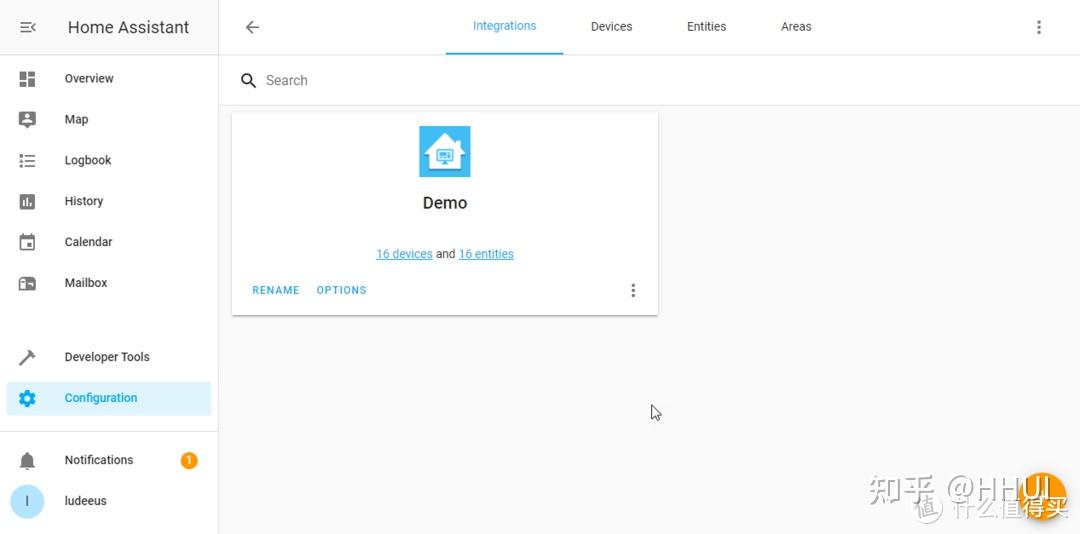Open the Overview menu item

coord(109,79)
